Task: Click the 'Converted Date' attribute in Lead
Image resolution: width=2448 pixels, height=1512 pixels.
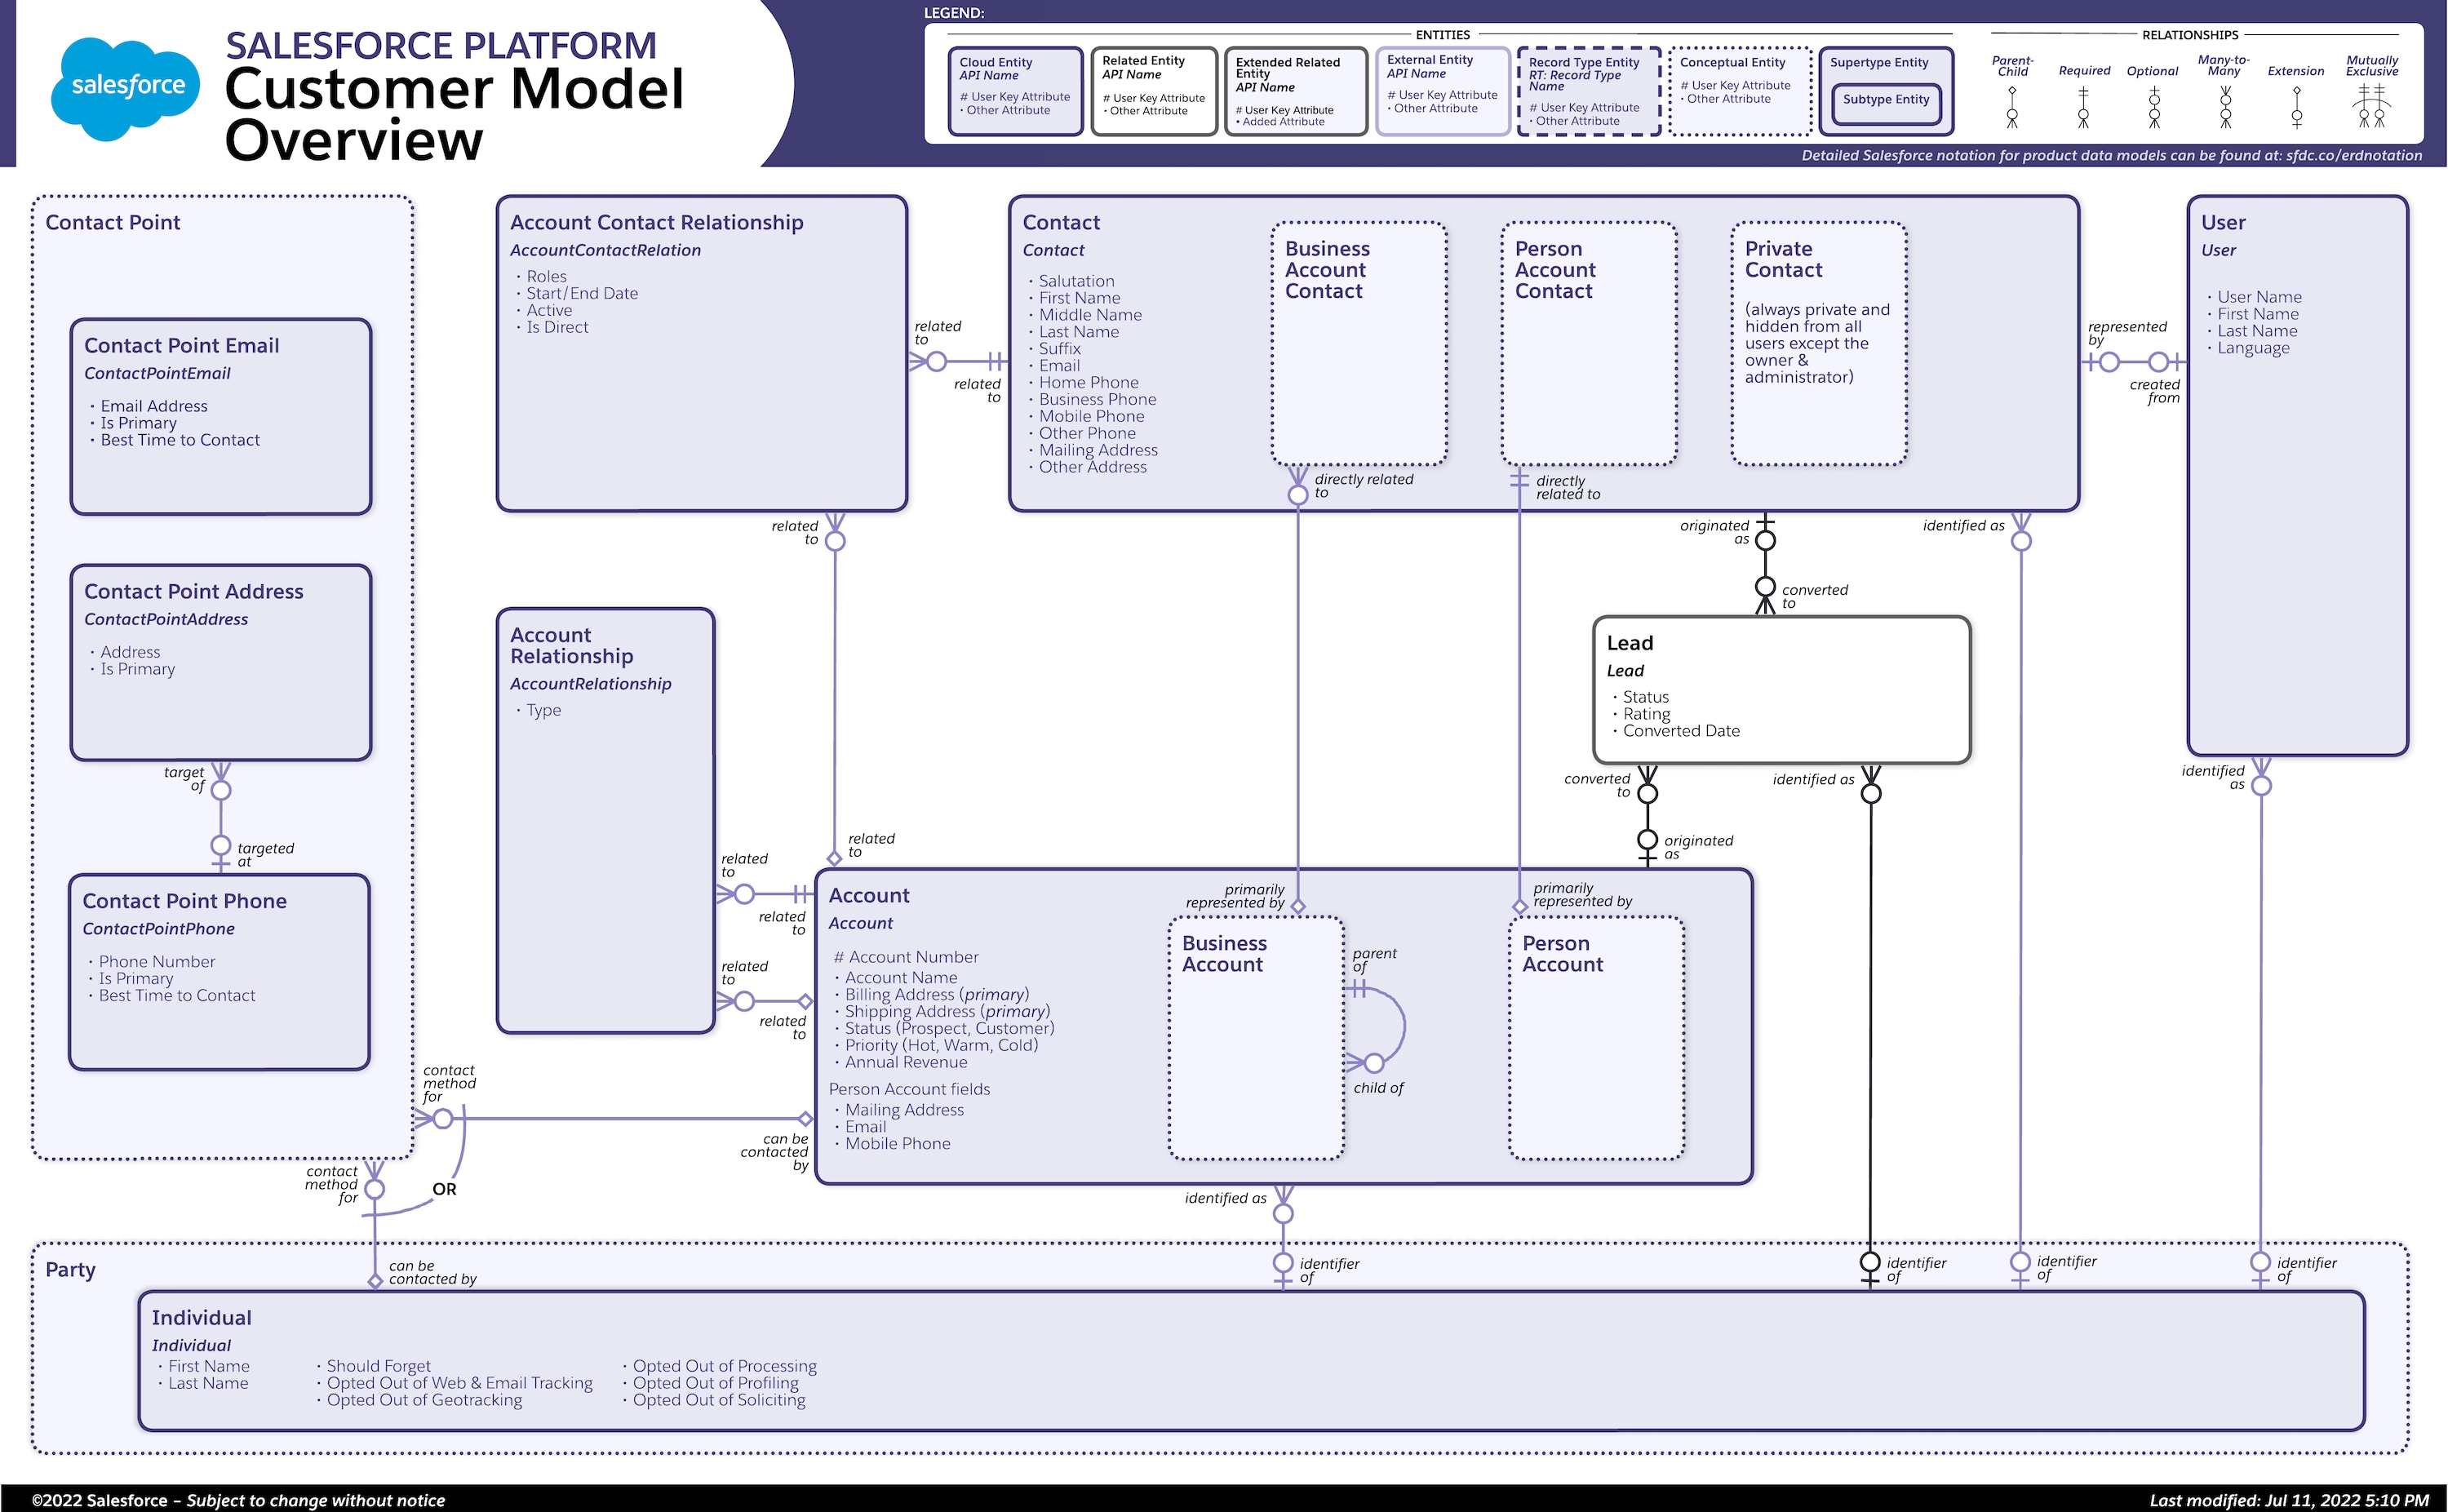Action: [1680, 731]
